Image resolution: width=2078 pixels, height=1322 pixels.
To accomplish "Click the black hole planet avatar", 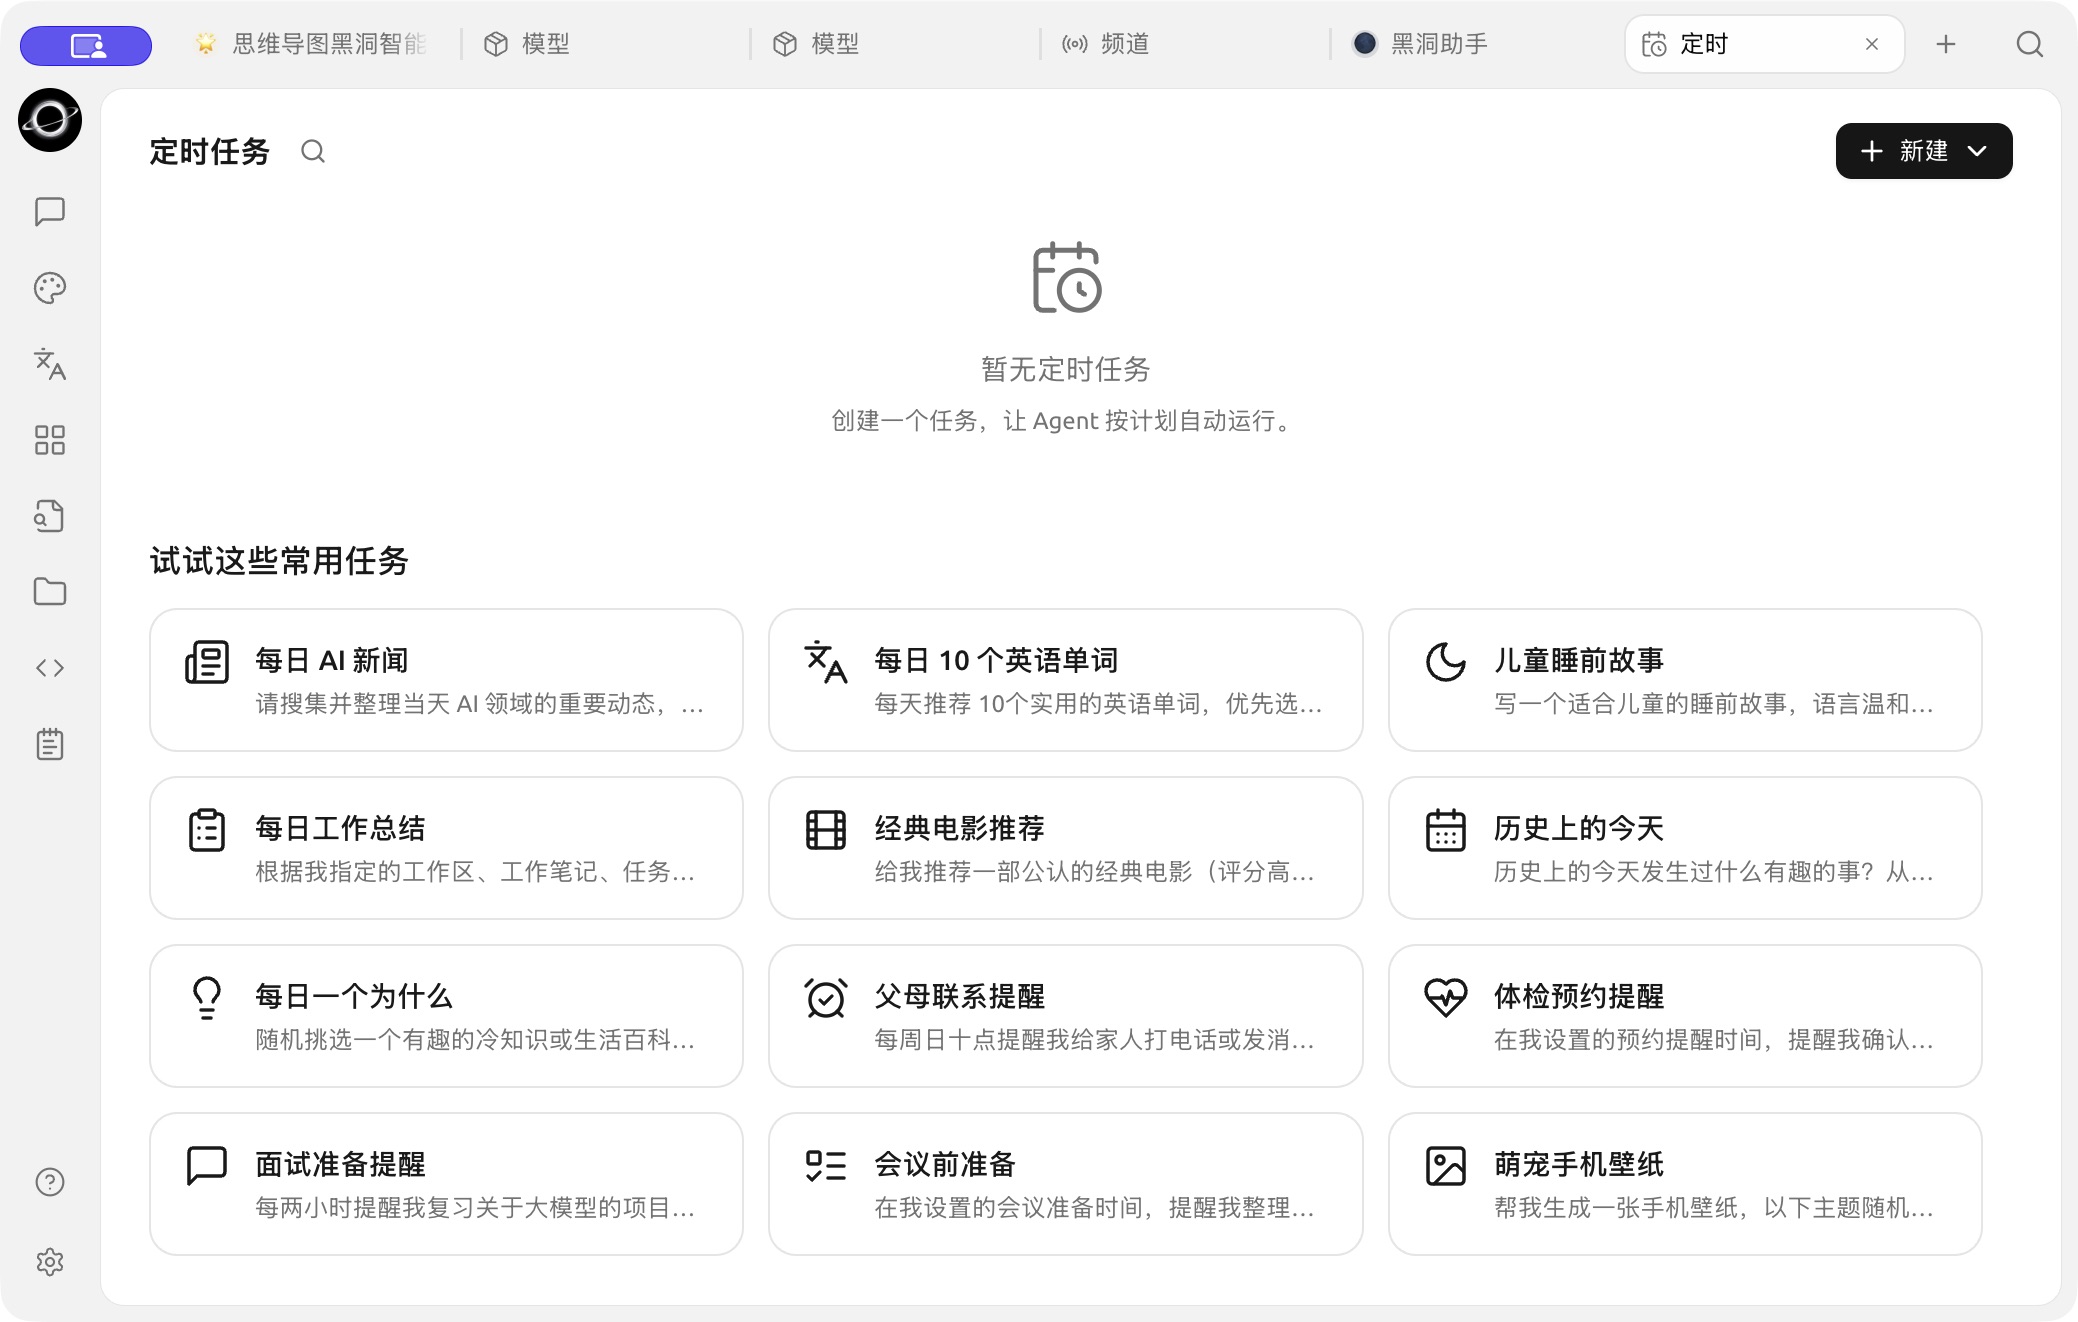I will pyautogui.click(x=50, y=120).
